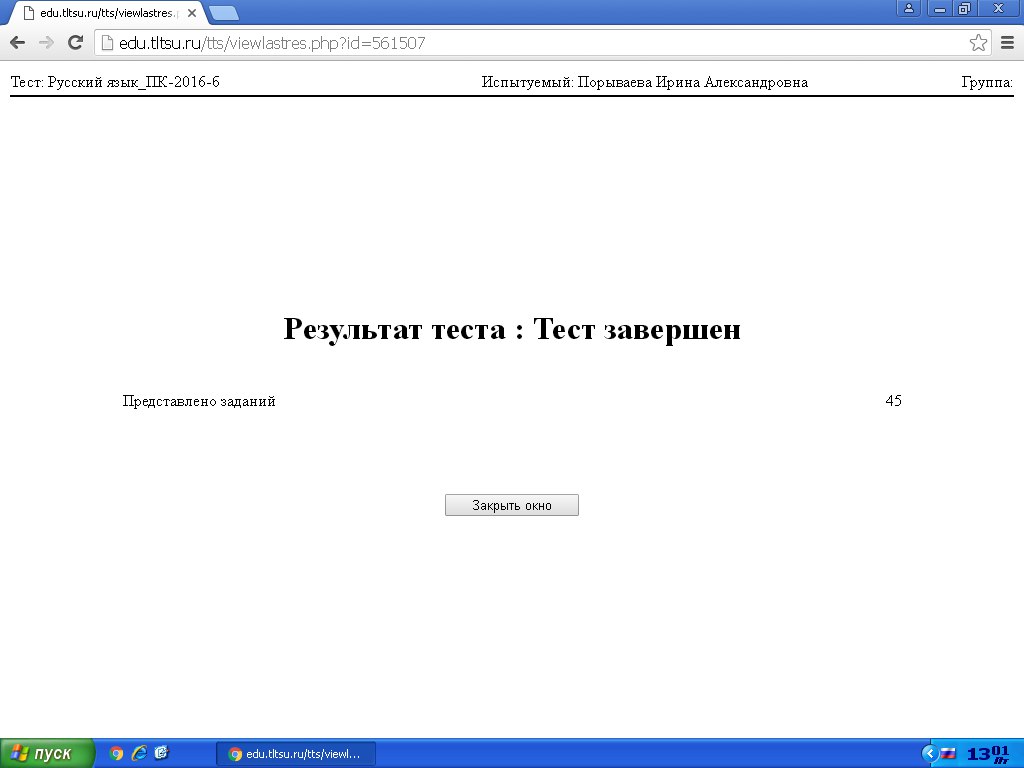
Task: Click the browser Forward arrow
Action: (x=46, y=43)
